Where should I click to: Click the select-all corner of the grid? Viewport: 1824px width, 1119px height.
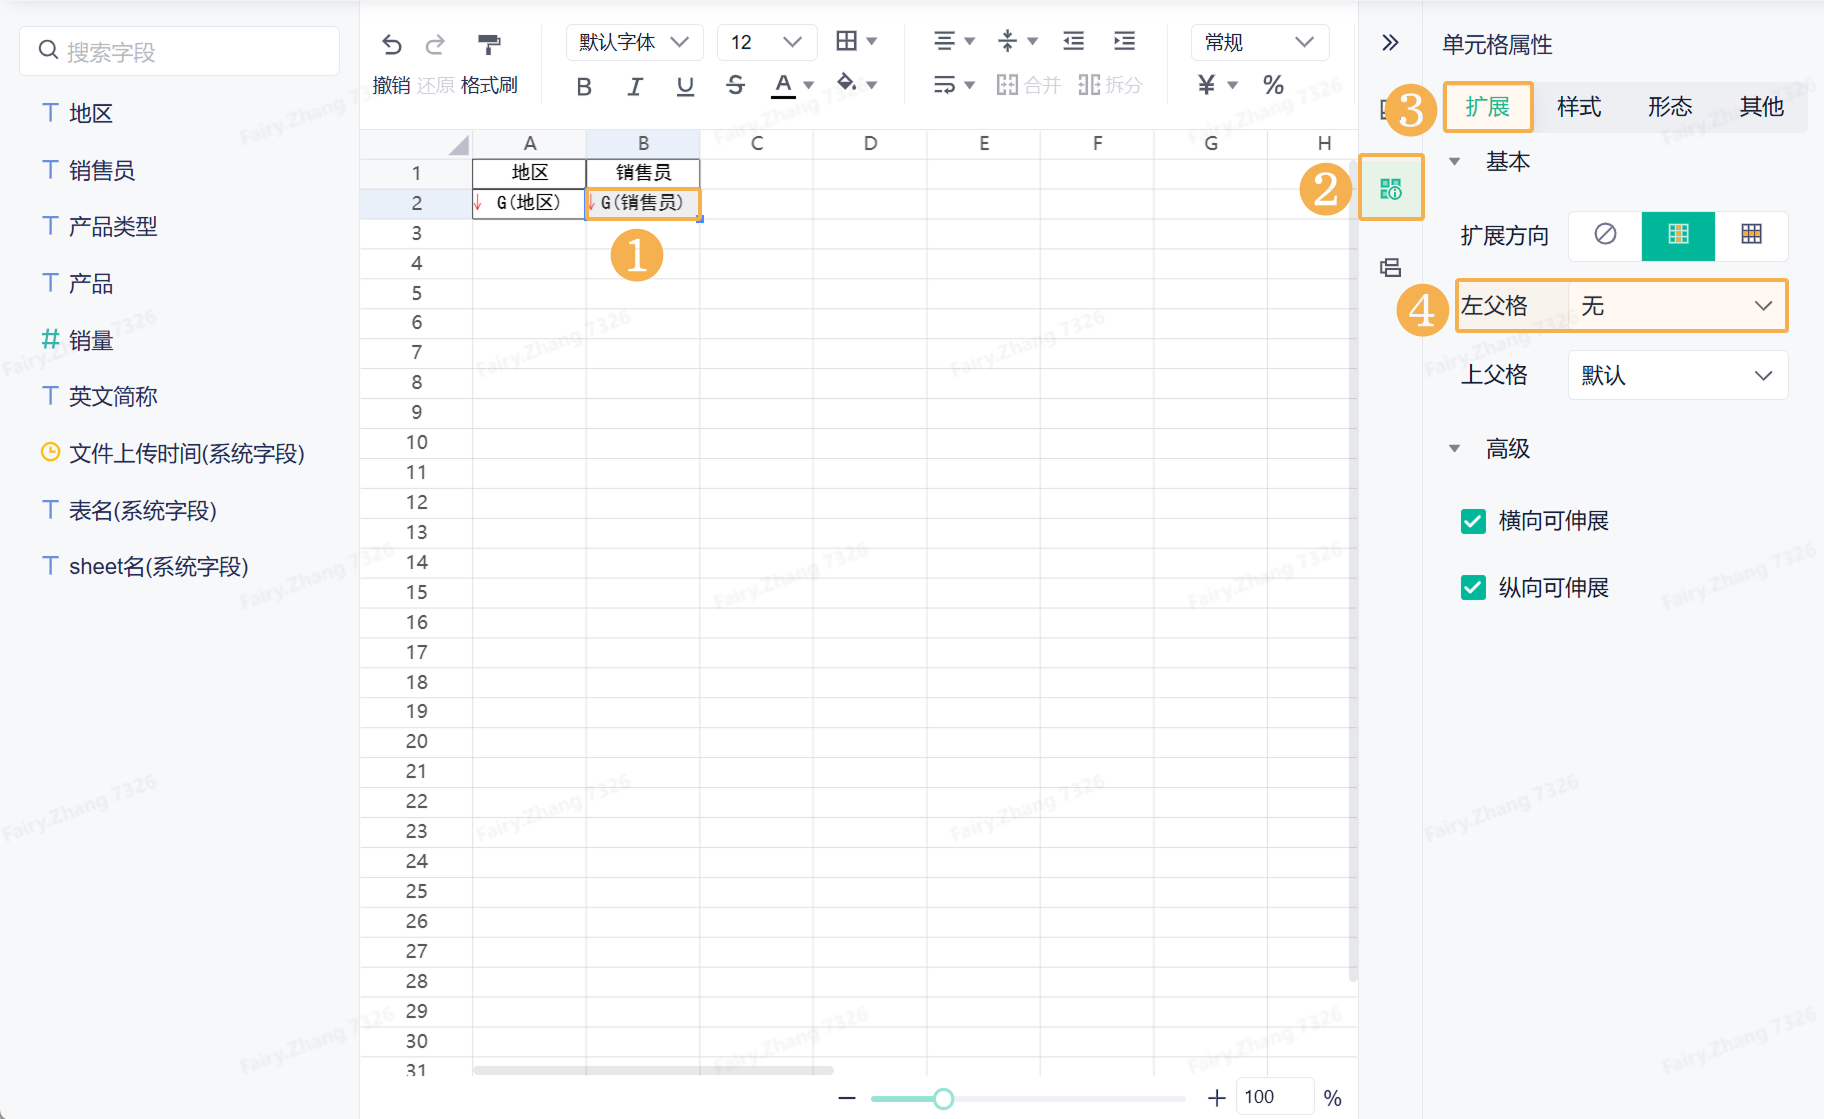click(x=458, y=144)
